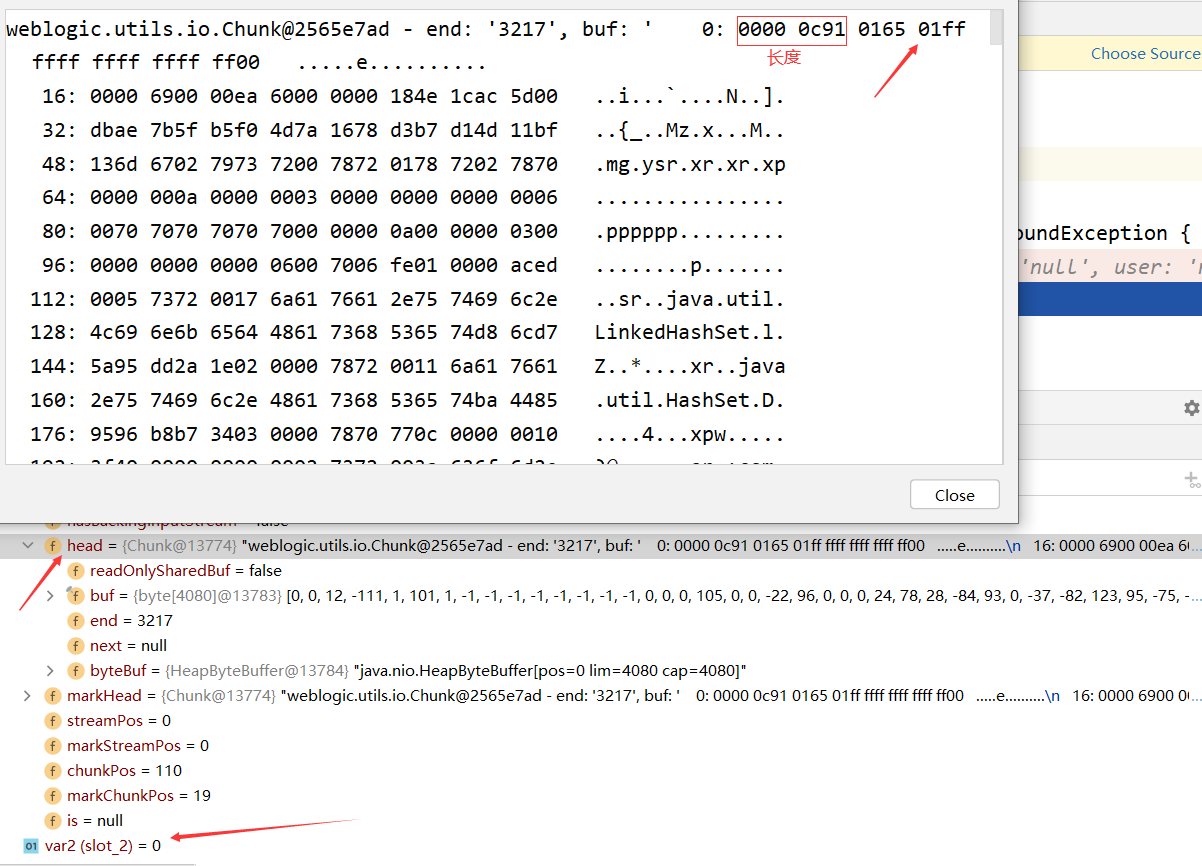Click the field icon beside next = null
Viewport: 1202px width, 866px height.
(x=75, y=646)
